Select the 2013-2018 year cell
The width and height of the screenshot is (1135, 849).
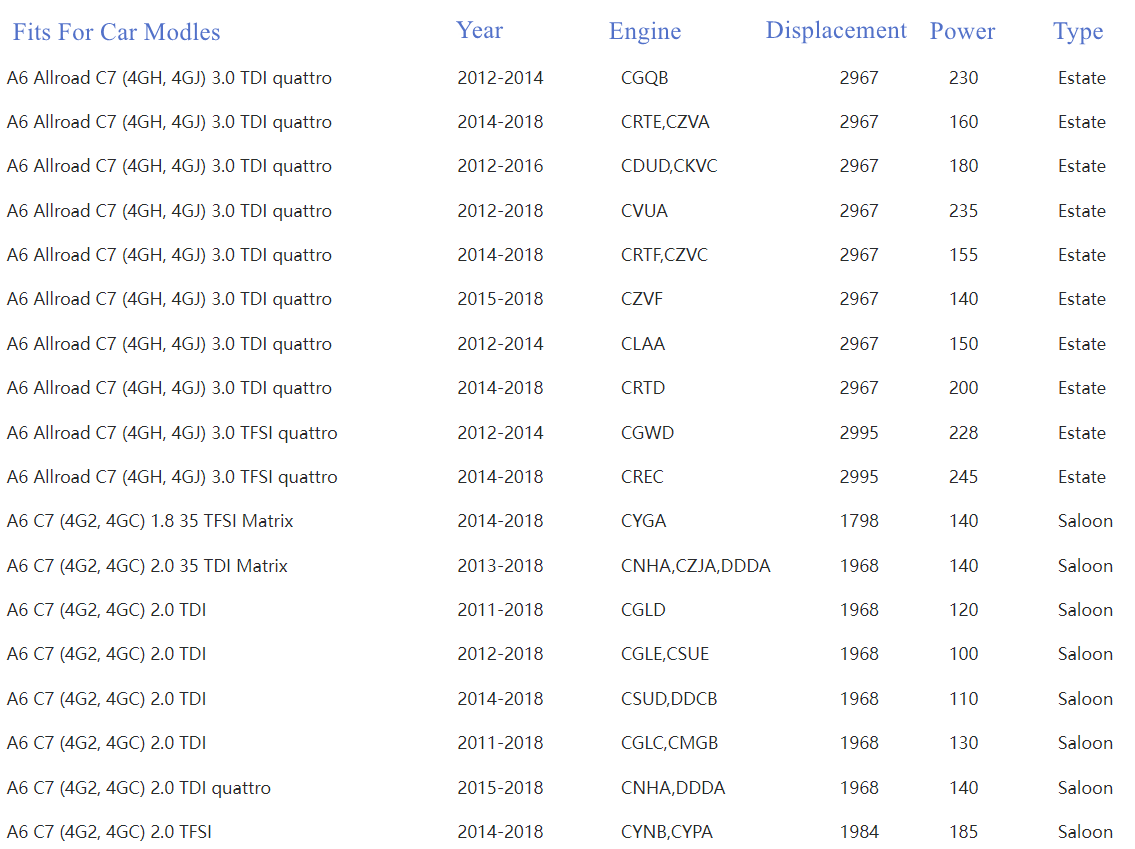[x=500, y=566]
